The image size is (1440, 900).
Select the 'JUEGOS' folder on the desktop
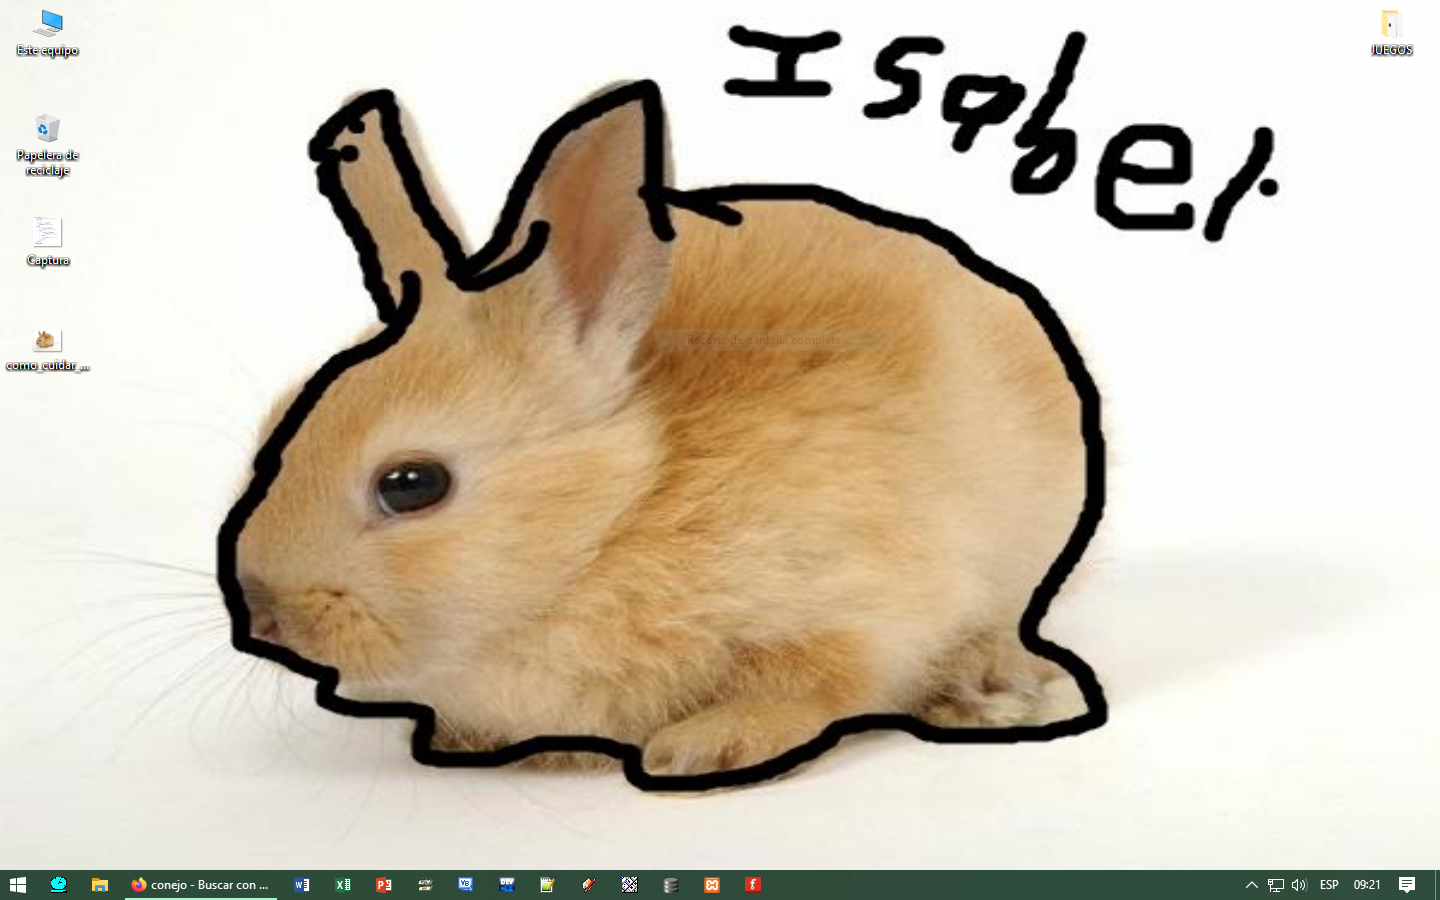tap(1391, 33)
